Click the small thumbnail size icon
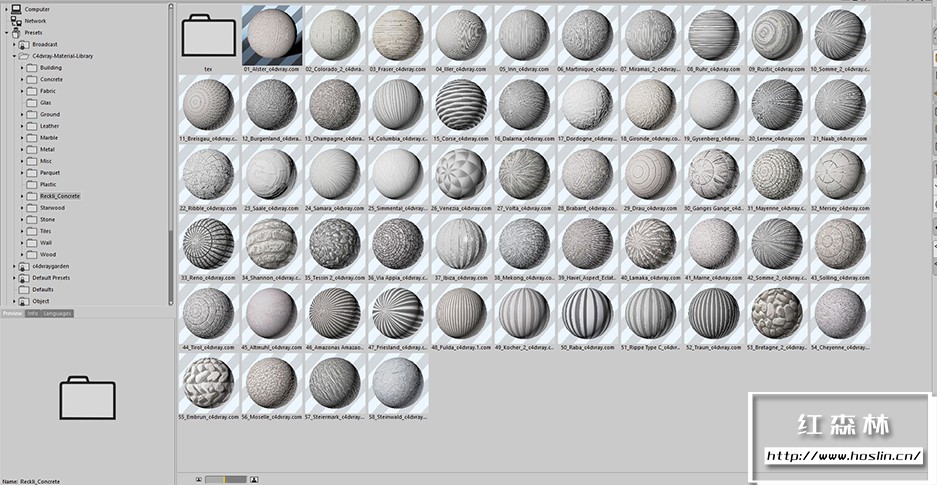This screenshot has height=485, width=937. point(198,479)
